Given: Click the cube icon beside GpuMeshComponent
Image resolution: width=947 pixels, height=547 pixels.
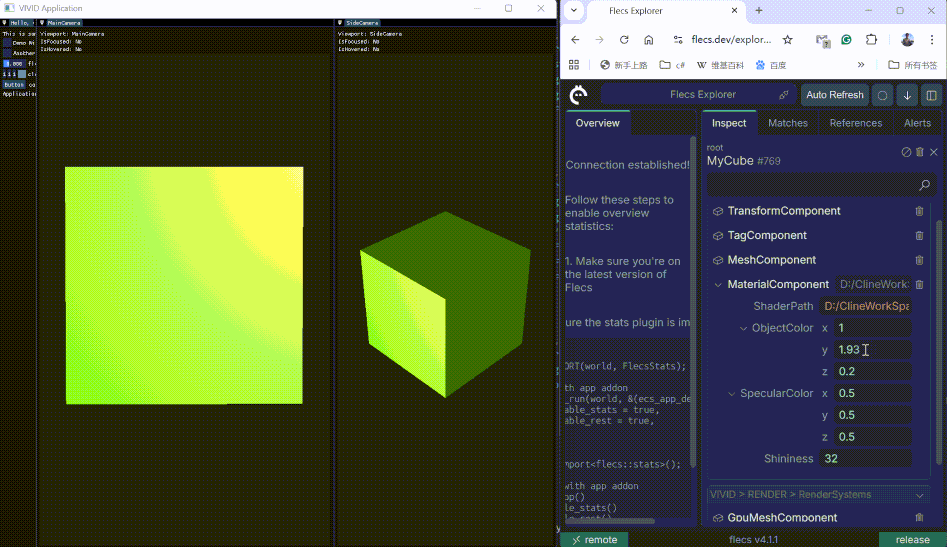Looking at the screenshot, I should pos(718,517).
